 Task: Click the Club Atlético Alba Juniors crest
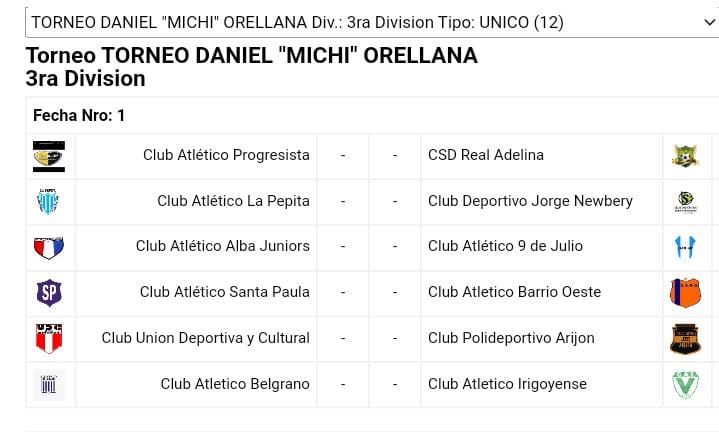coord(48,246)
